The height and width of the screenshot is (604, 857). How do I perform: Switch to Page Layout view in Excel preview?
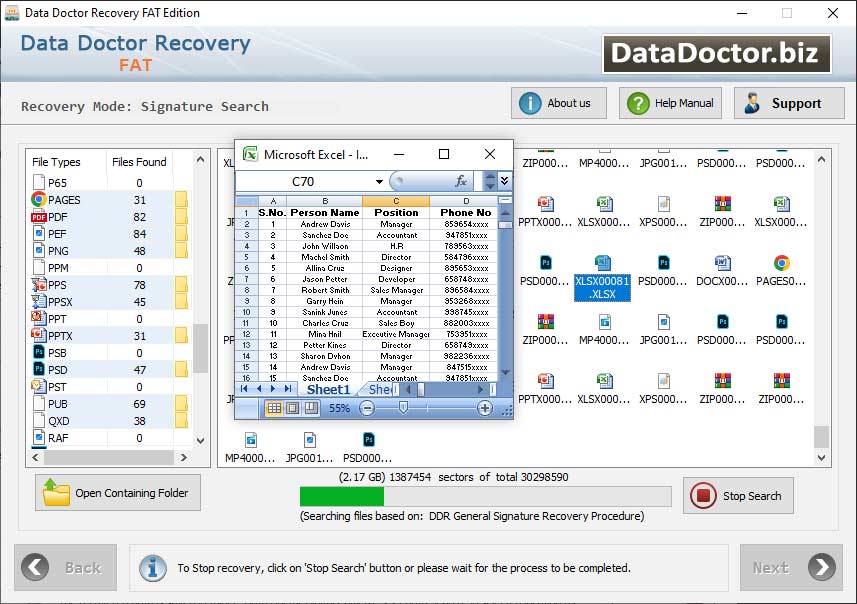click(x=292, y=408)
